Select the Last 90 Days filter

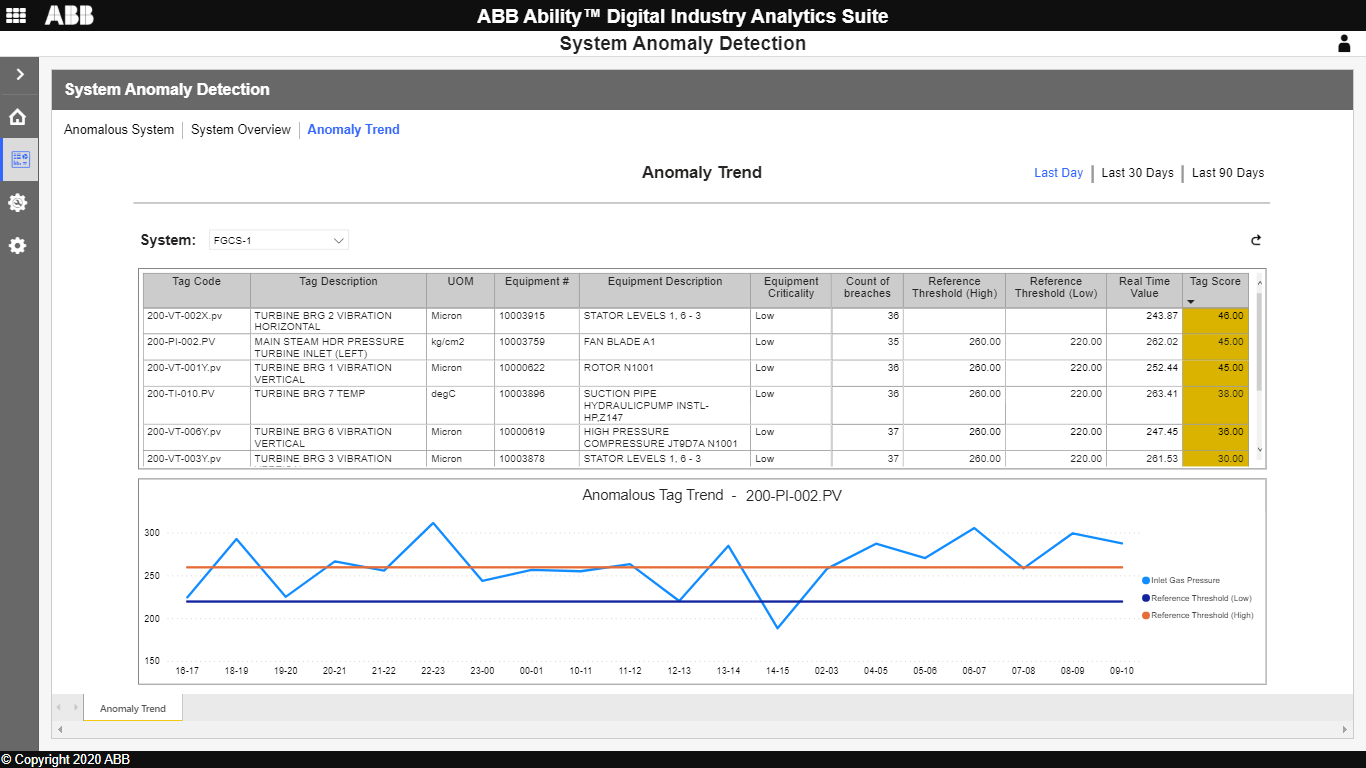pos(1228,172)
